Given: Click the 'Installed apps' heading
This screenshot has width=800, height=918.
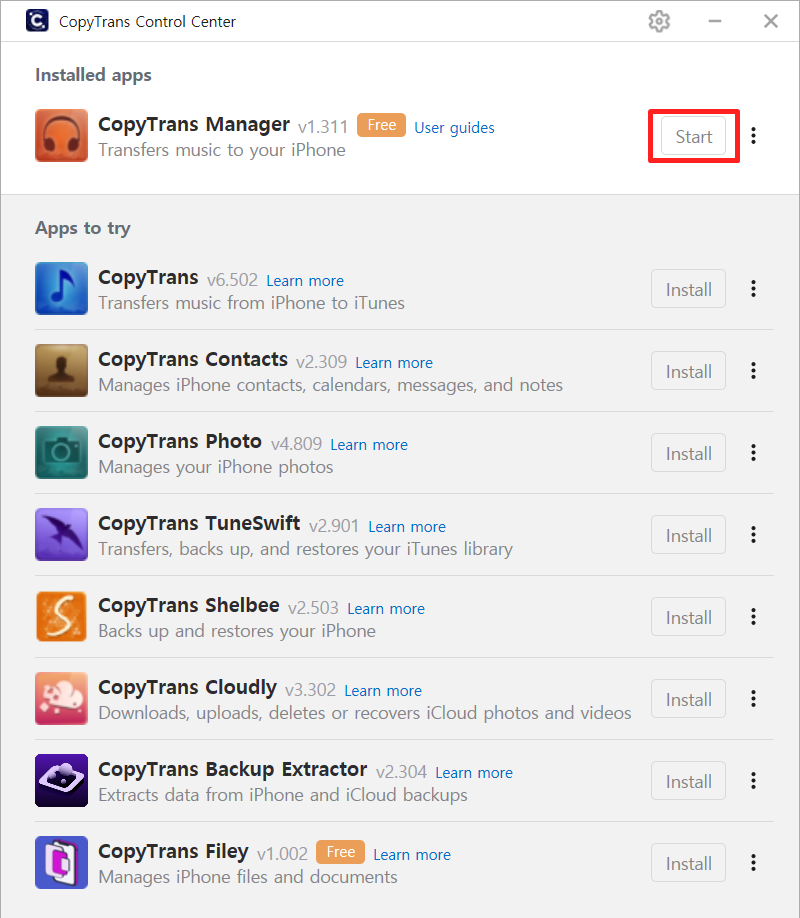Looking at the screenshot, I should [x=93, y=75].
